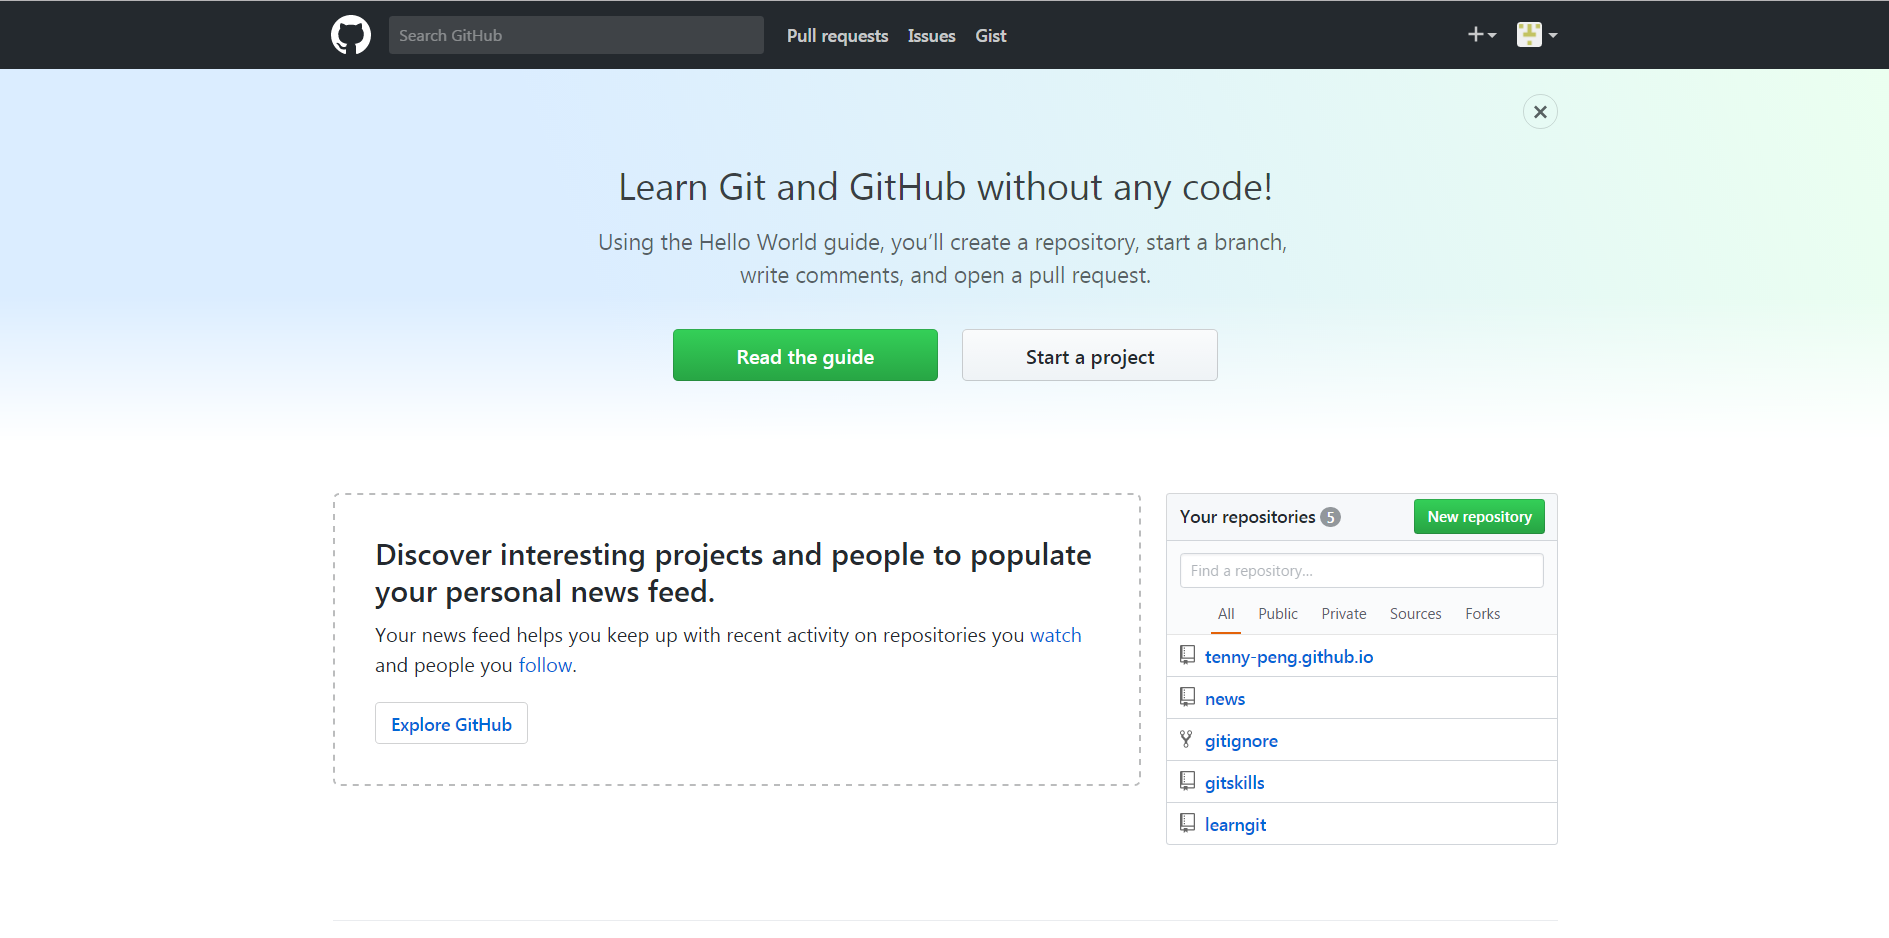This screenshot has width=1889, height=938.
Task: Click the Your repositories heading
Action: 1247,517
